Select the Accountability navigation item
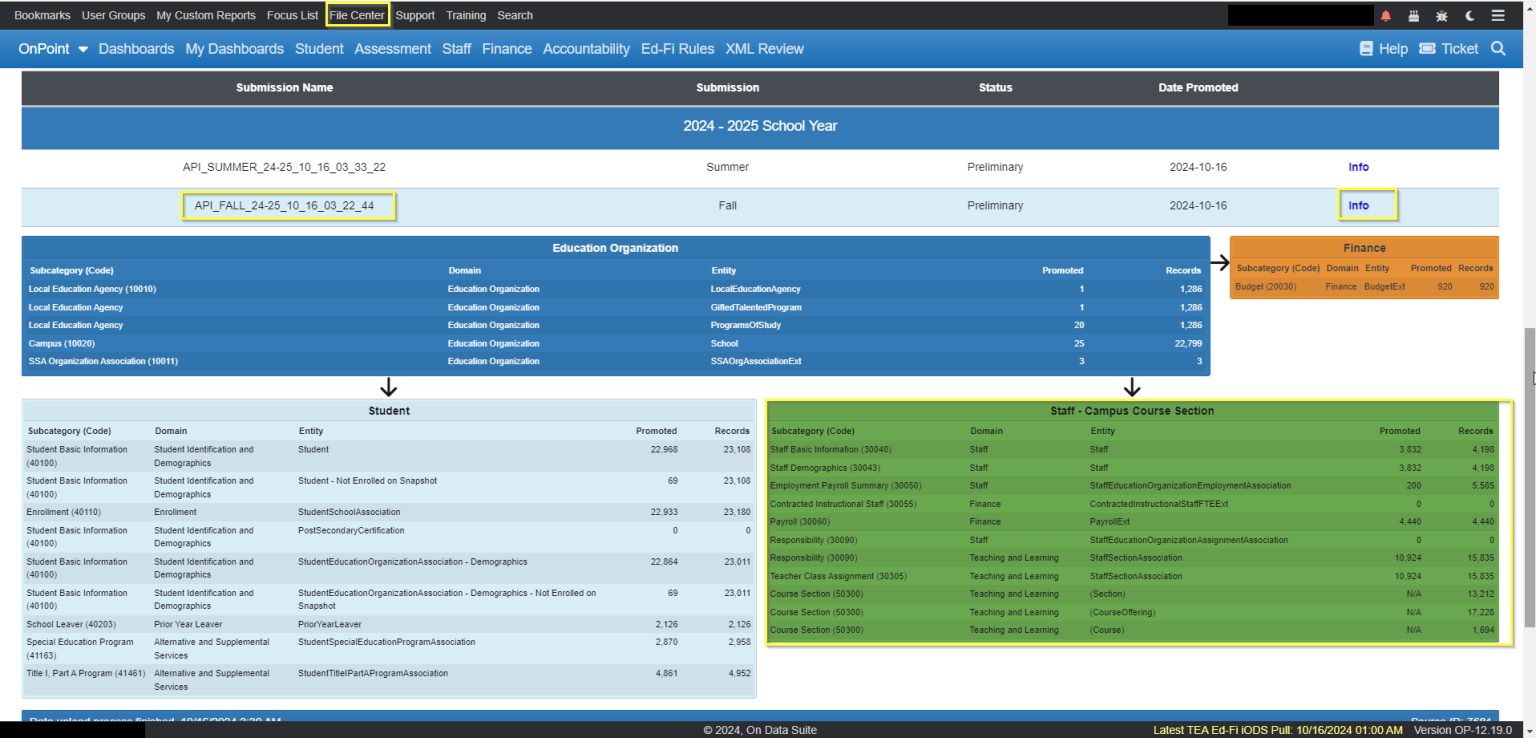 click(586, 48)
